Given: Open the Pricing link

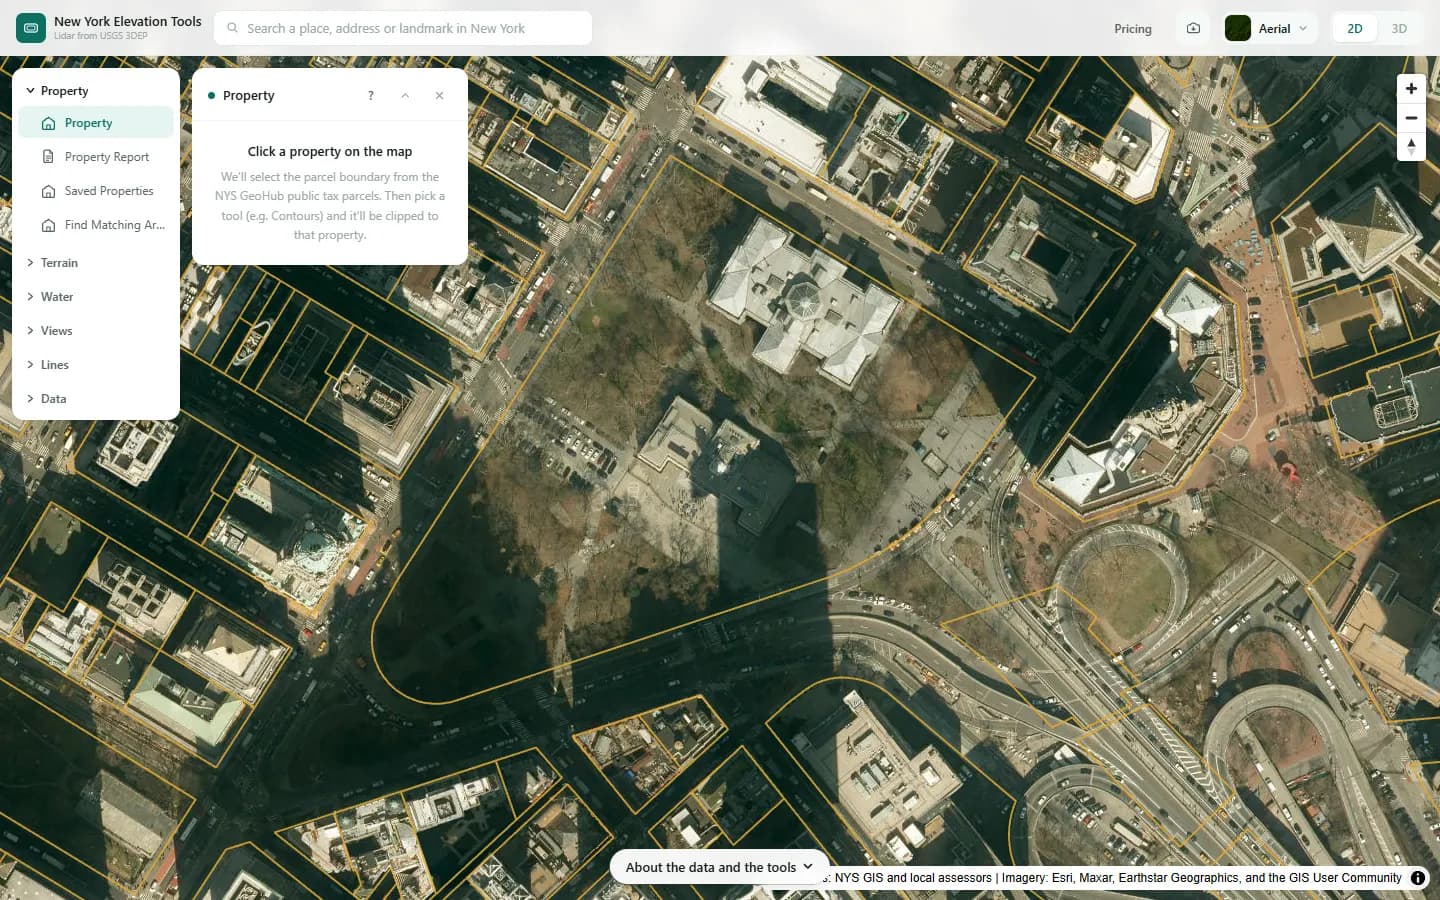Looking at the screenshot, I should pos(1133,29).
